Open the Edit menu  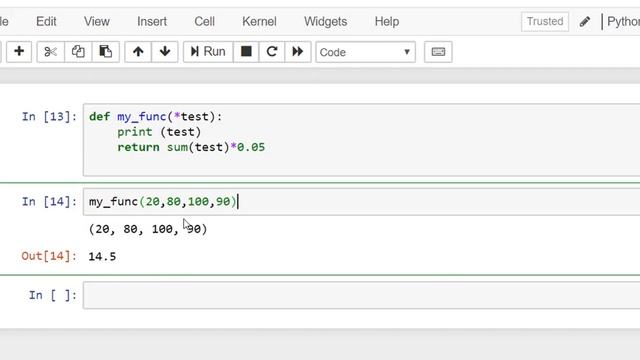click(46, 21)
